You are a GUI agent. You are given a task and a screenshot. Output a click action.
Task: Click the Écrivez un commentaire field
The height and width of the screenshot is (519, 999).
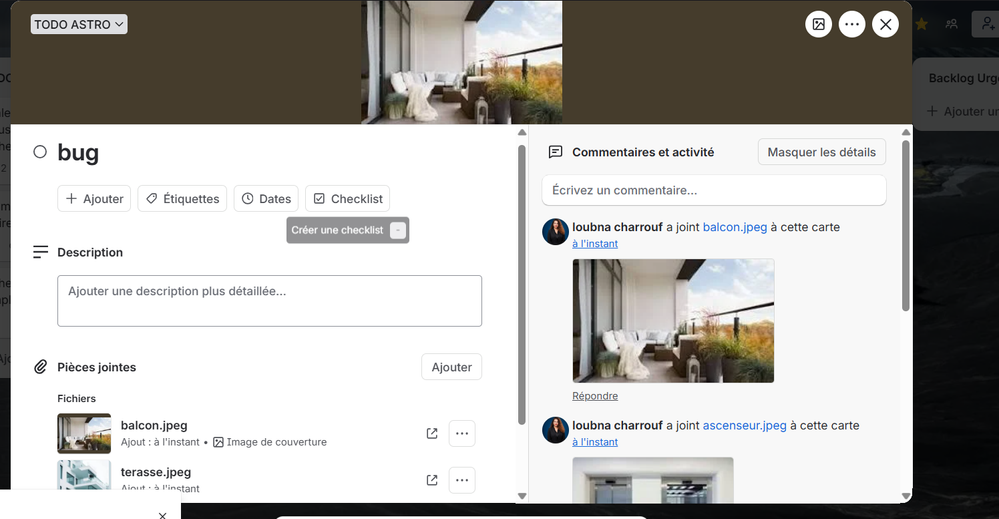714,190
